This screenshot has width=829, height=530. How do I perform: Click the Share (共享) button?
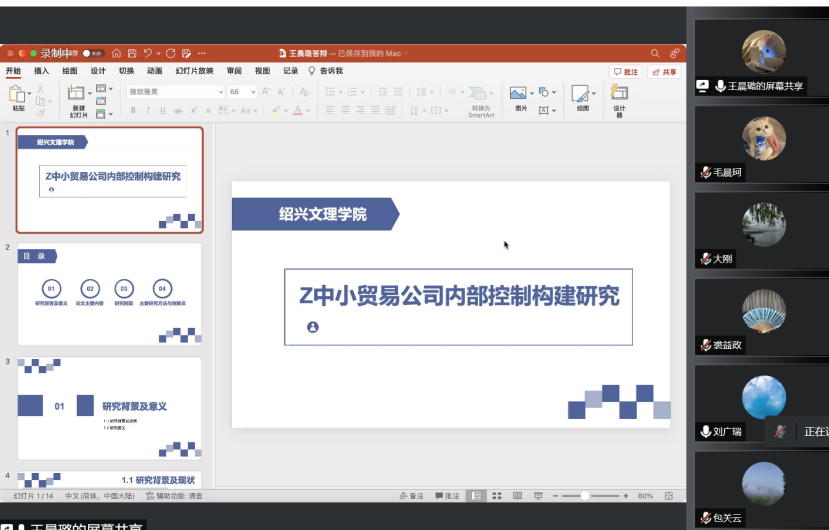point(664,72)
